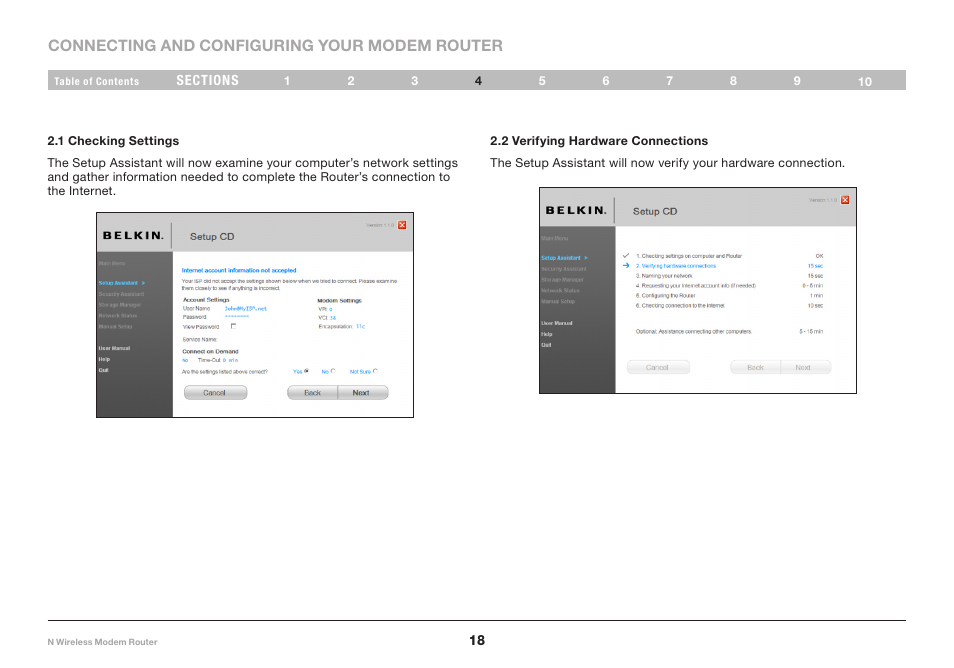Select current section 4 in navigation bar

(x=478, y=81)
